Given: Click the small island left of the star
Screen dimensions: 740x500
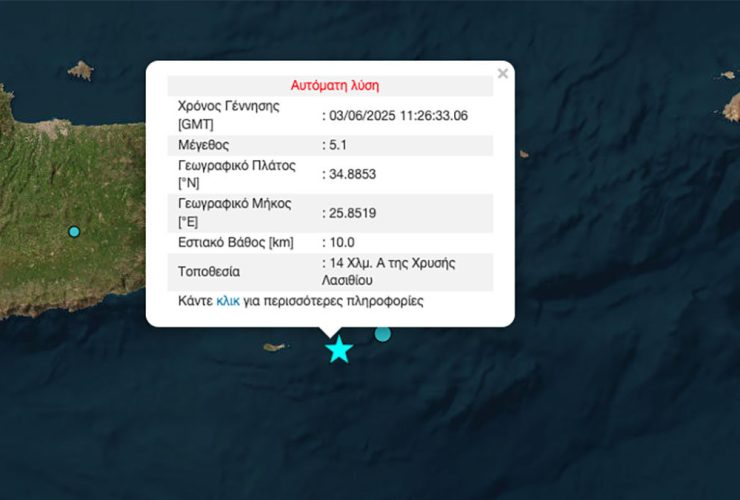Looking at the screenshot, I should point(275,347).
